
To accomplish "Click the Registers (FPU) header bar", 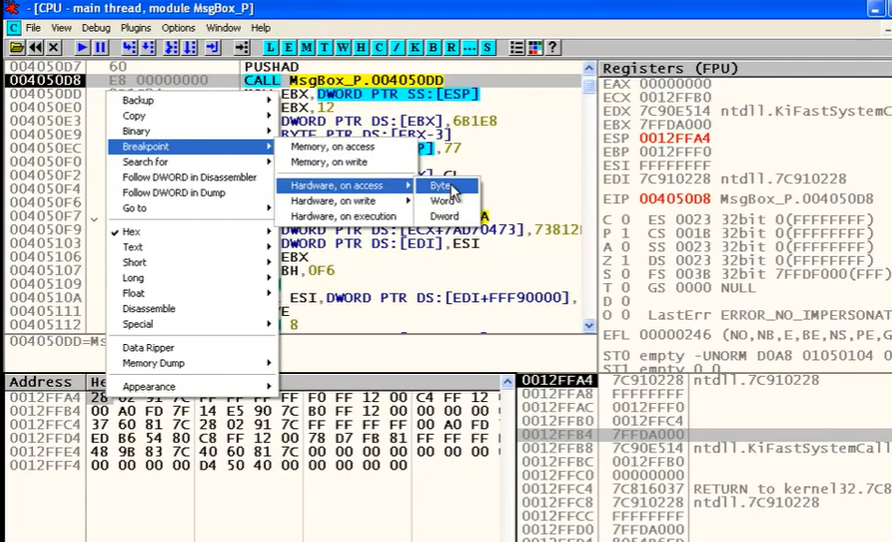I will [x=745, y=68].
